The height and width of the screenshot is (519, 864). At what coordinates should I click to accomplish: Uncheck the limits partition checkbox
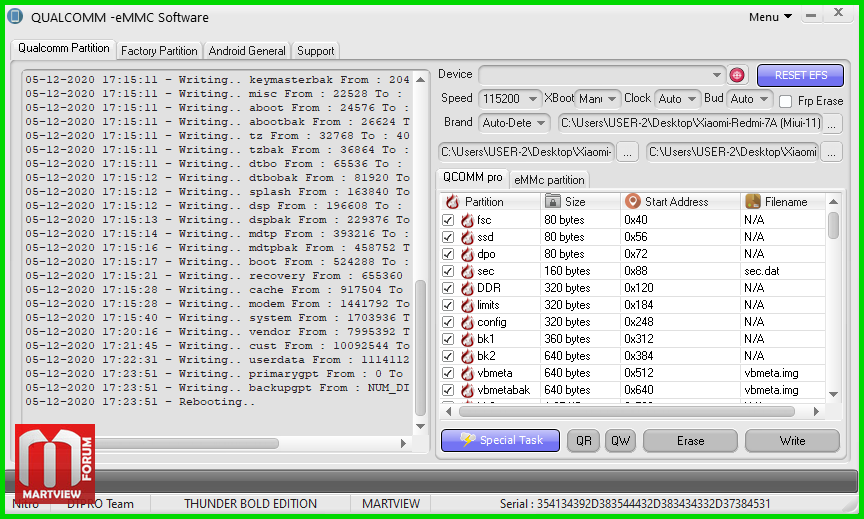click(448, 305)
